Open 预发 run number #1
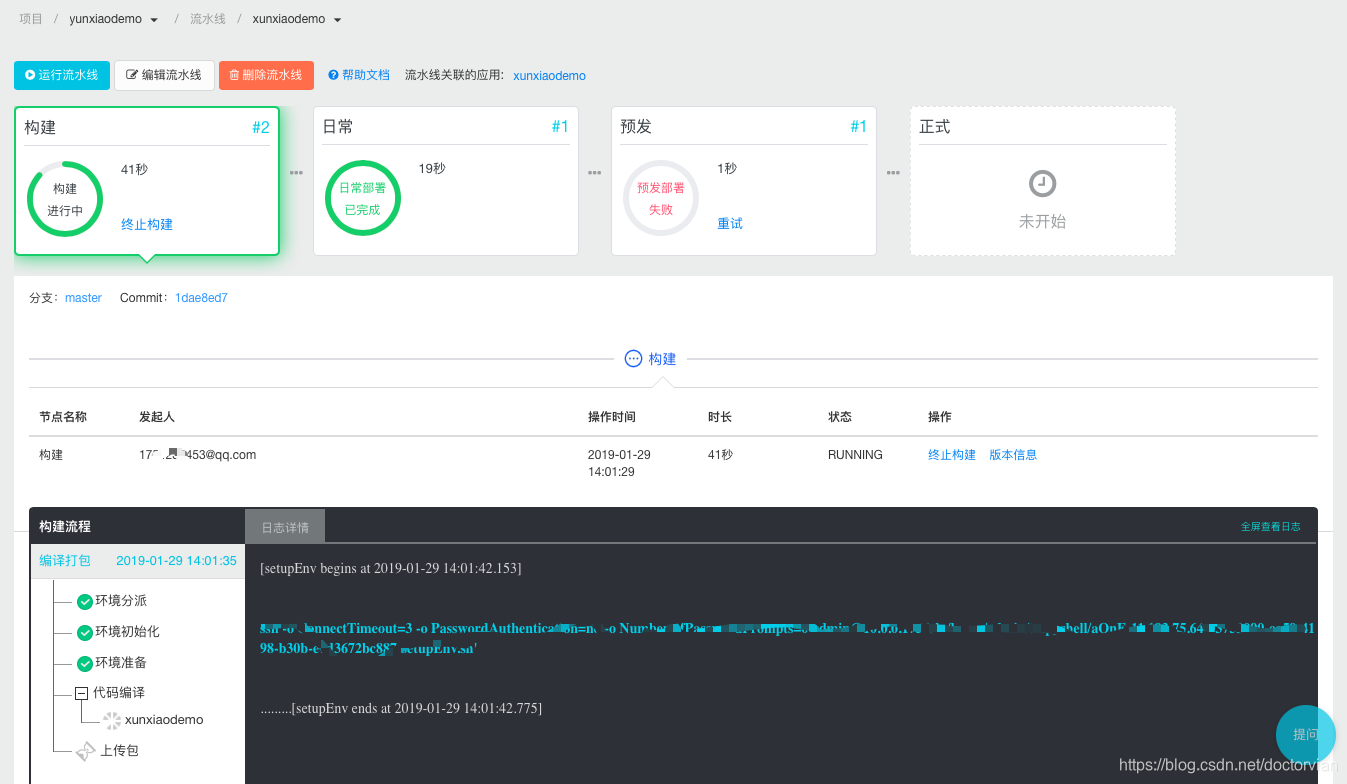 click(858, 126)
